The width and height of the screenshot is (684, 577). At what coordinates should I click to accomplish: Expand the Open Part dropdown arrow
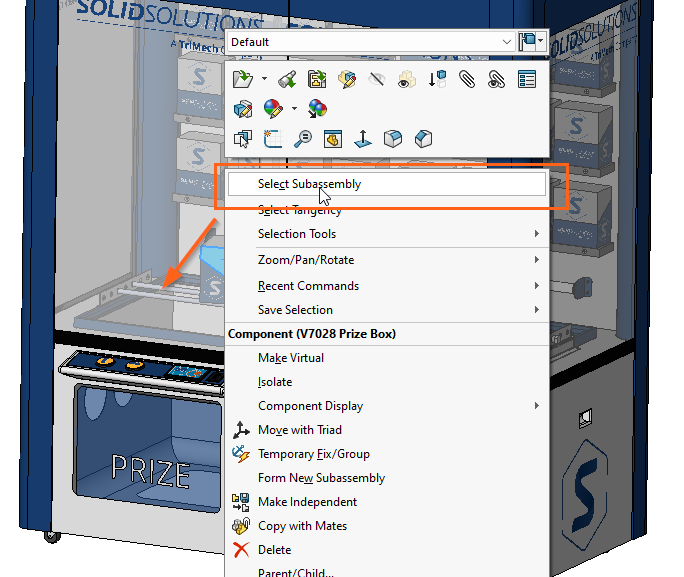pos(264,79)
